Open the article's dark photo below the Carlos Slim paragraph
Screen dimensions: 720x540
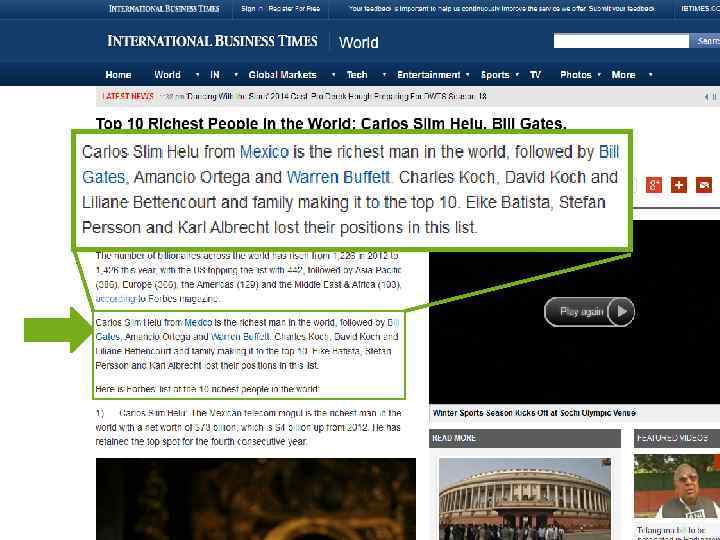(x=256, y=499)
